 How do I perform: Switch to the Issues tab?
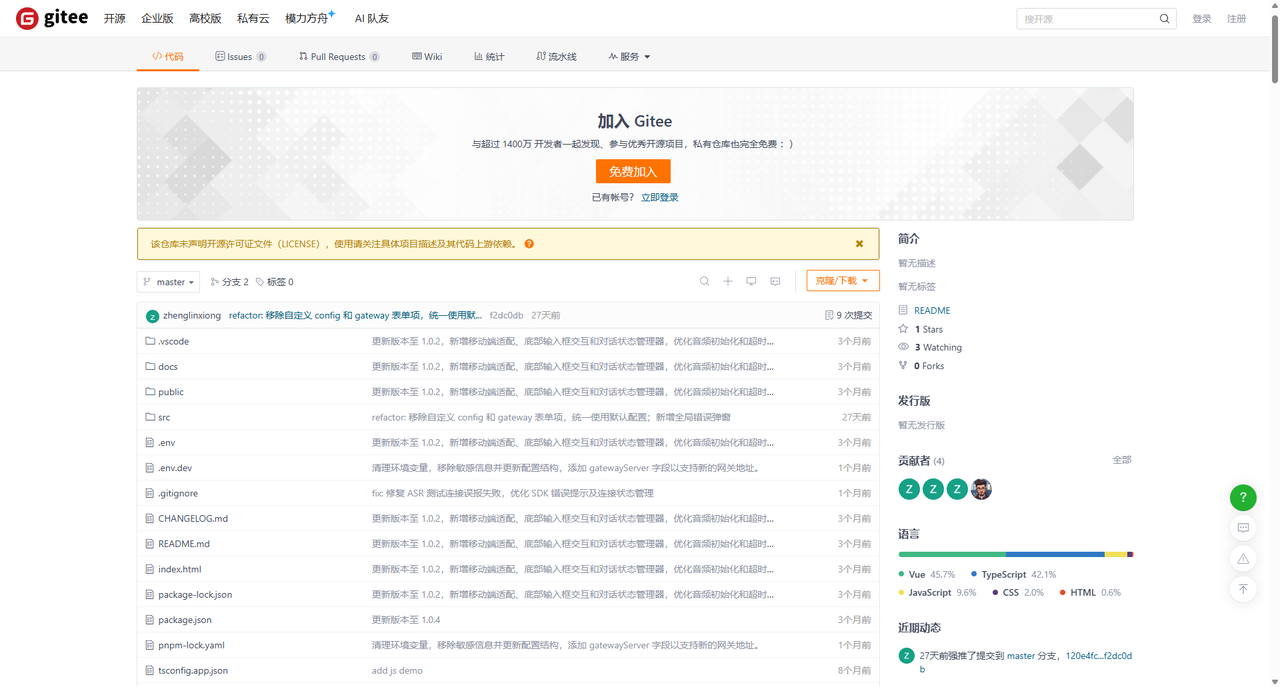(x=241, y=57)
